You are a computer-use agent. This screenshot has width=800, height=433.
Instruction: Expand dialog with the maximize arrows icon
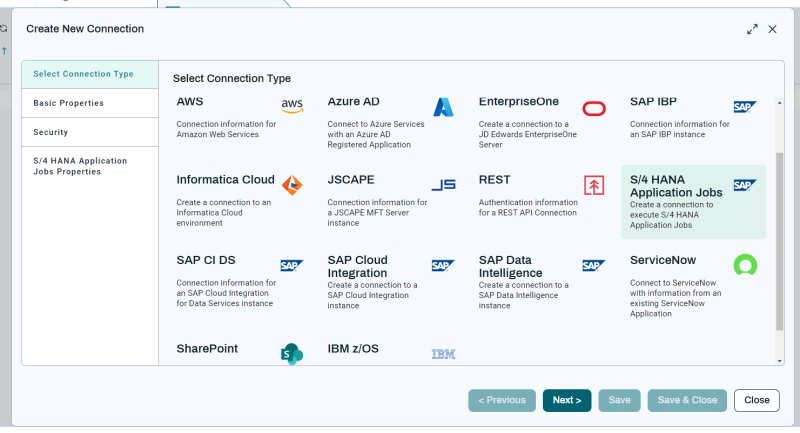(x=752, y=29)
